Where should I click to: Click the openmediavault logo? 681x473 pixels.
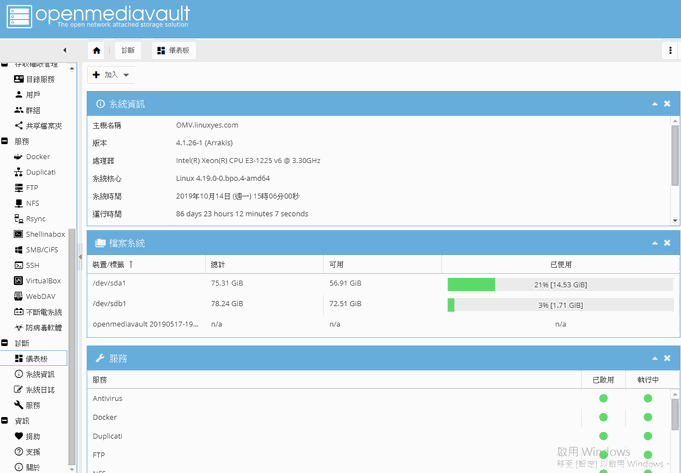[98, 16]
